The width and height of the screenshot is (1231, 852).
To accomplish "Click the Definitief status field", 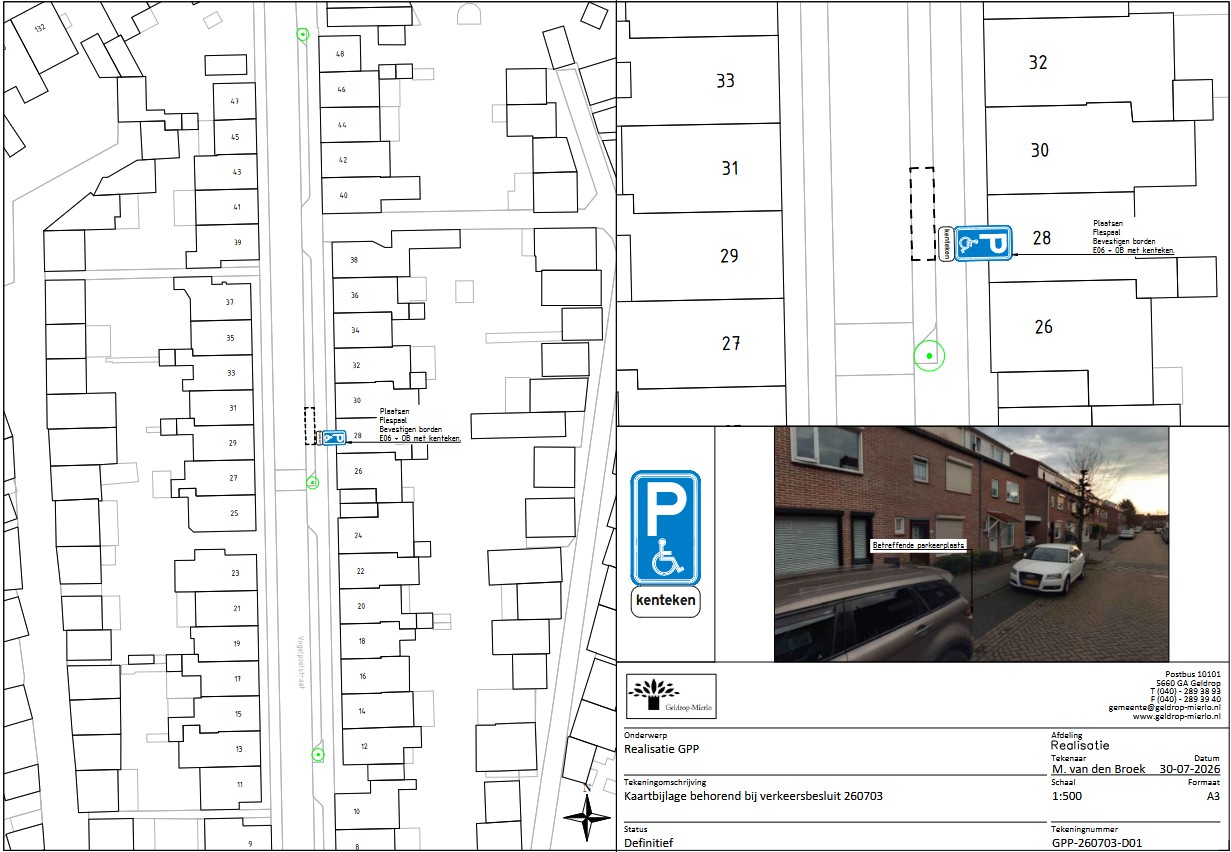I will coord(648,843).
